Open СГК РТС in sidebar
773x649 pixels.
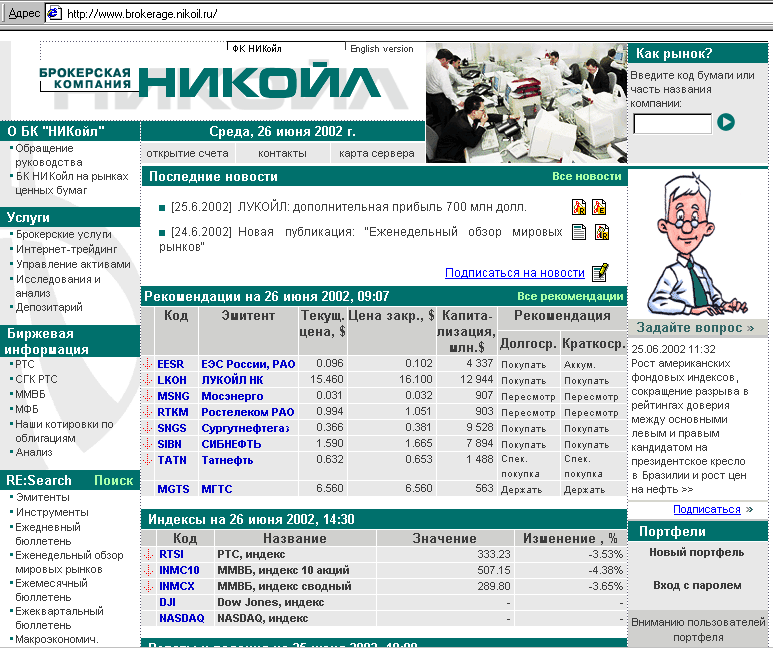[36, 379]
